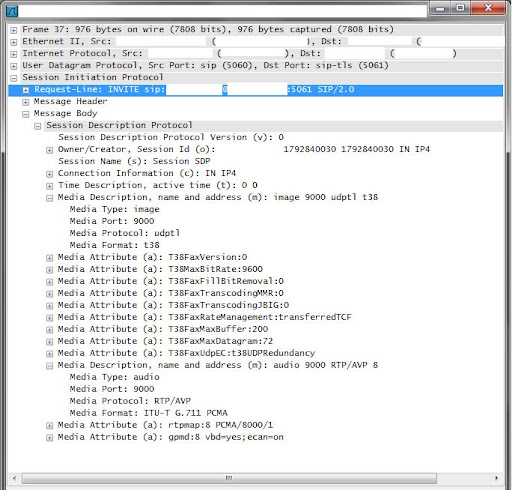Click the Wireshark window icon in title bar
The height and width of the screenshot is (490, 512).
12,11
